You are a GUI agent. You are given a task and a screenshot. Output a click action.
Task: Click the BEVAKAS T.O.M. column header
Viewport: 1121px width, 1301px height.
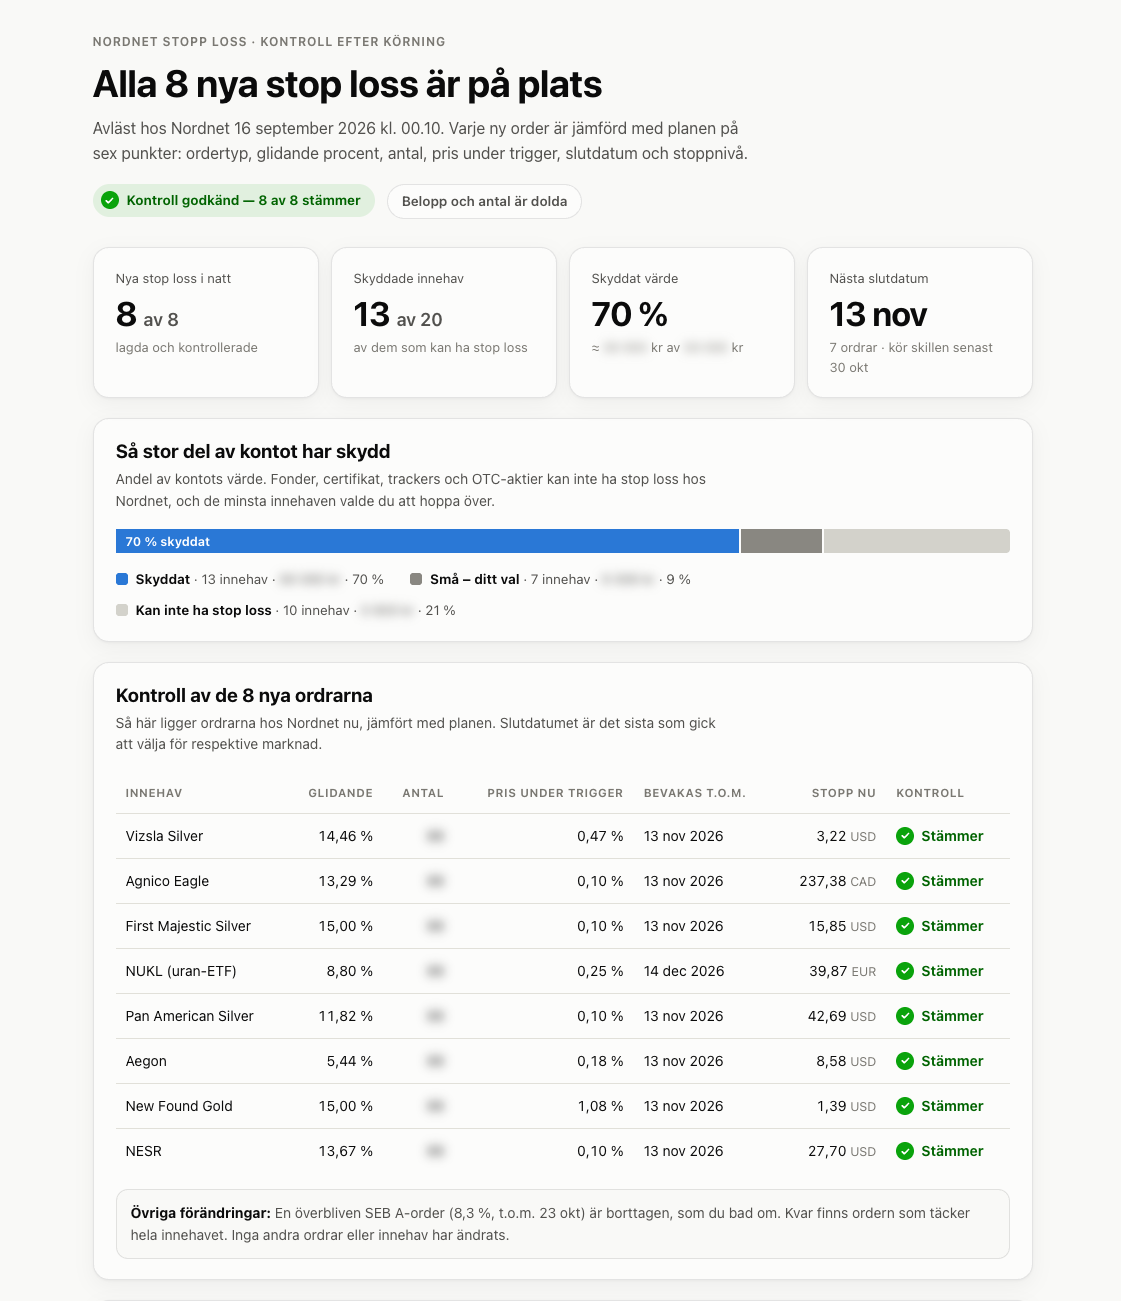click(x=695, y=793)
